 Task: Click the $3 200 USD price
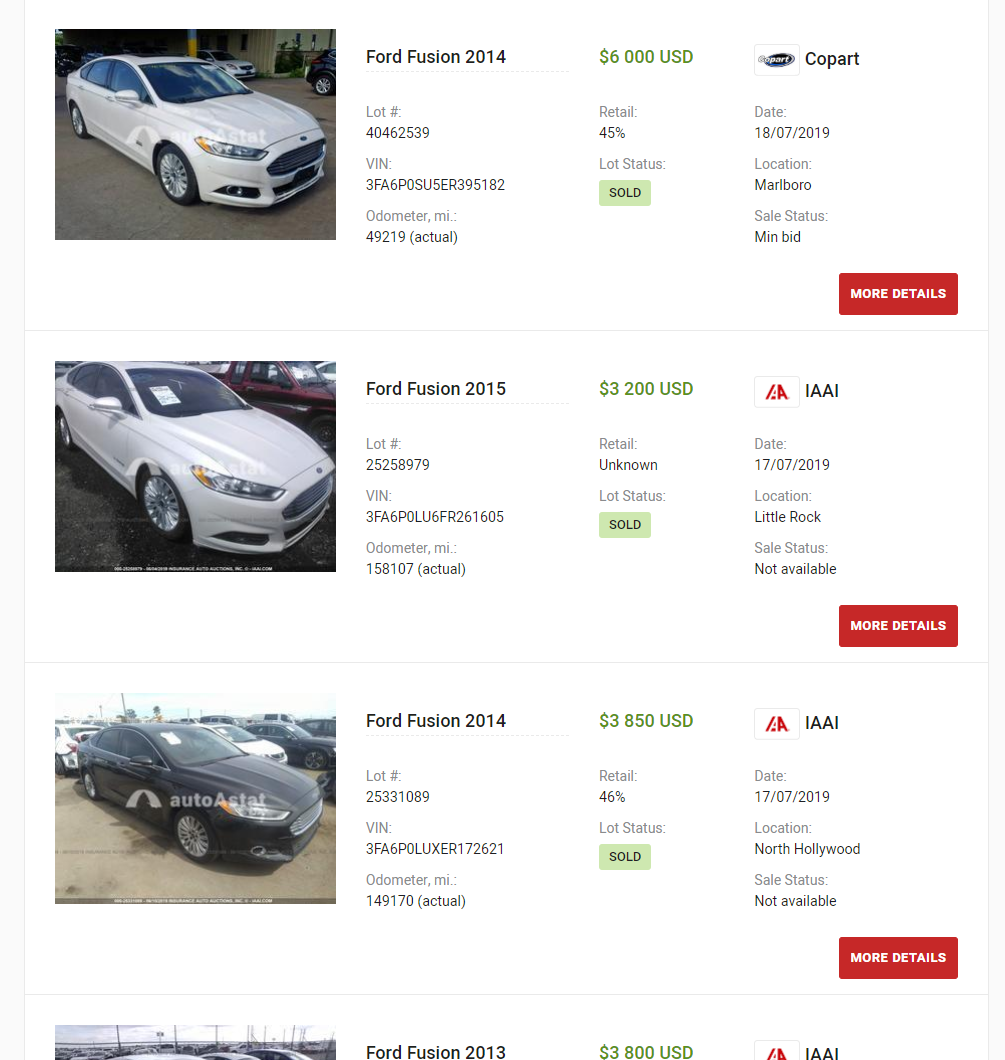(x=646, y=389)
